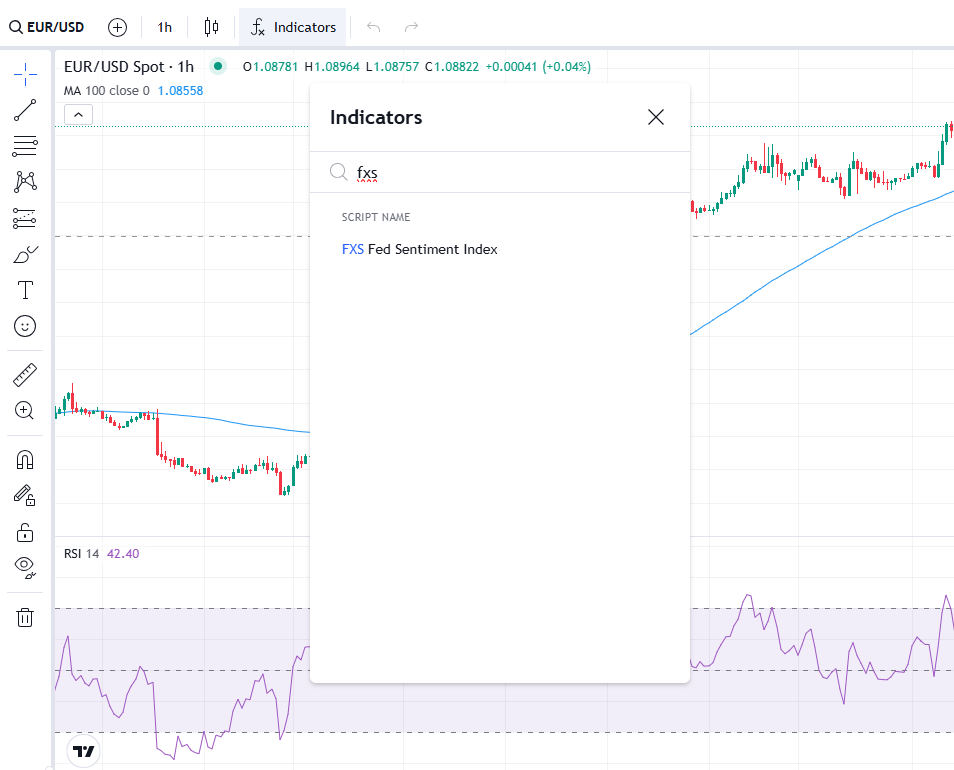
Task: Close the Indicators dialog
Action: tap(656, 117)
